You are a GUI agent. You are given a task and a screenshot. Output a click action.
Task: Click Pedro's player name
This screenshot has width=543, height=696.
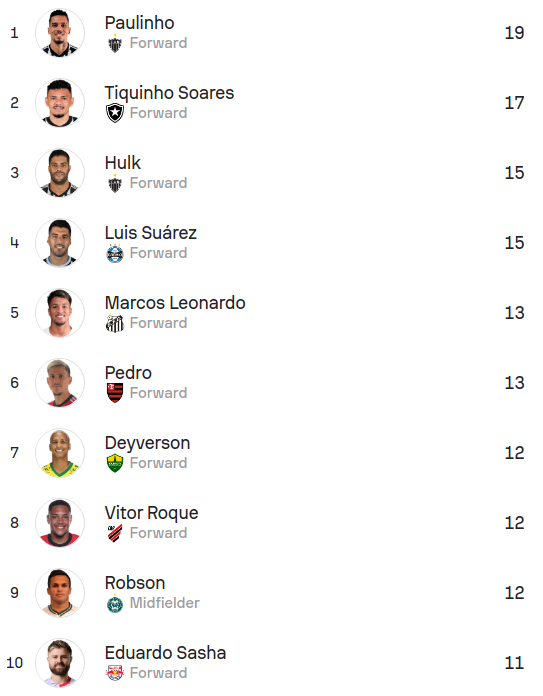(128, 373)
